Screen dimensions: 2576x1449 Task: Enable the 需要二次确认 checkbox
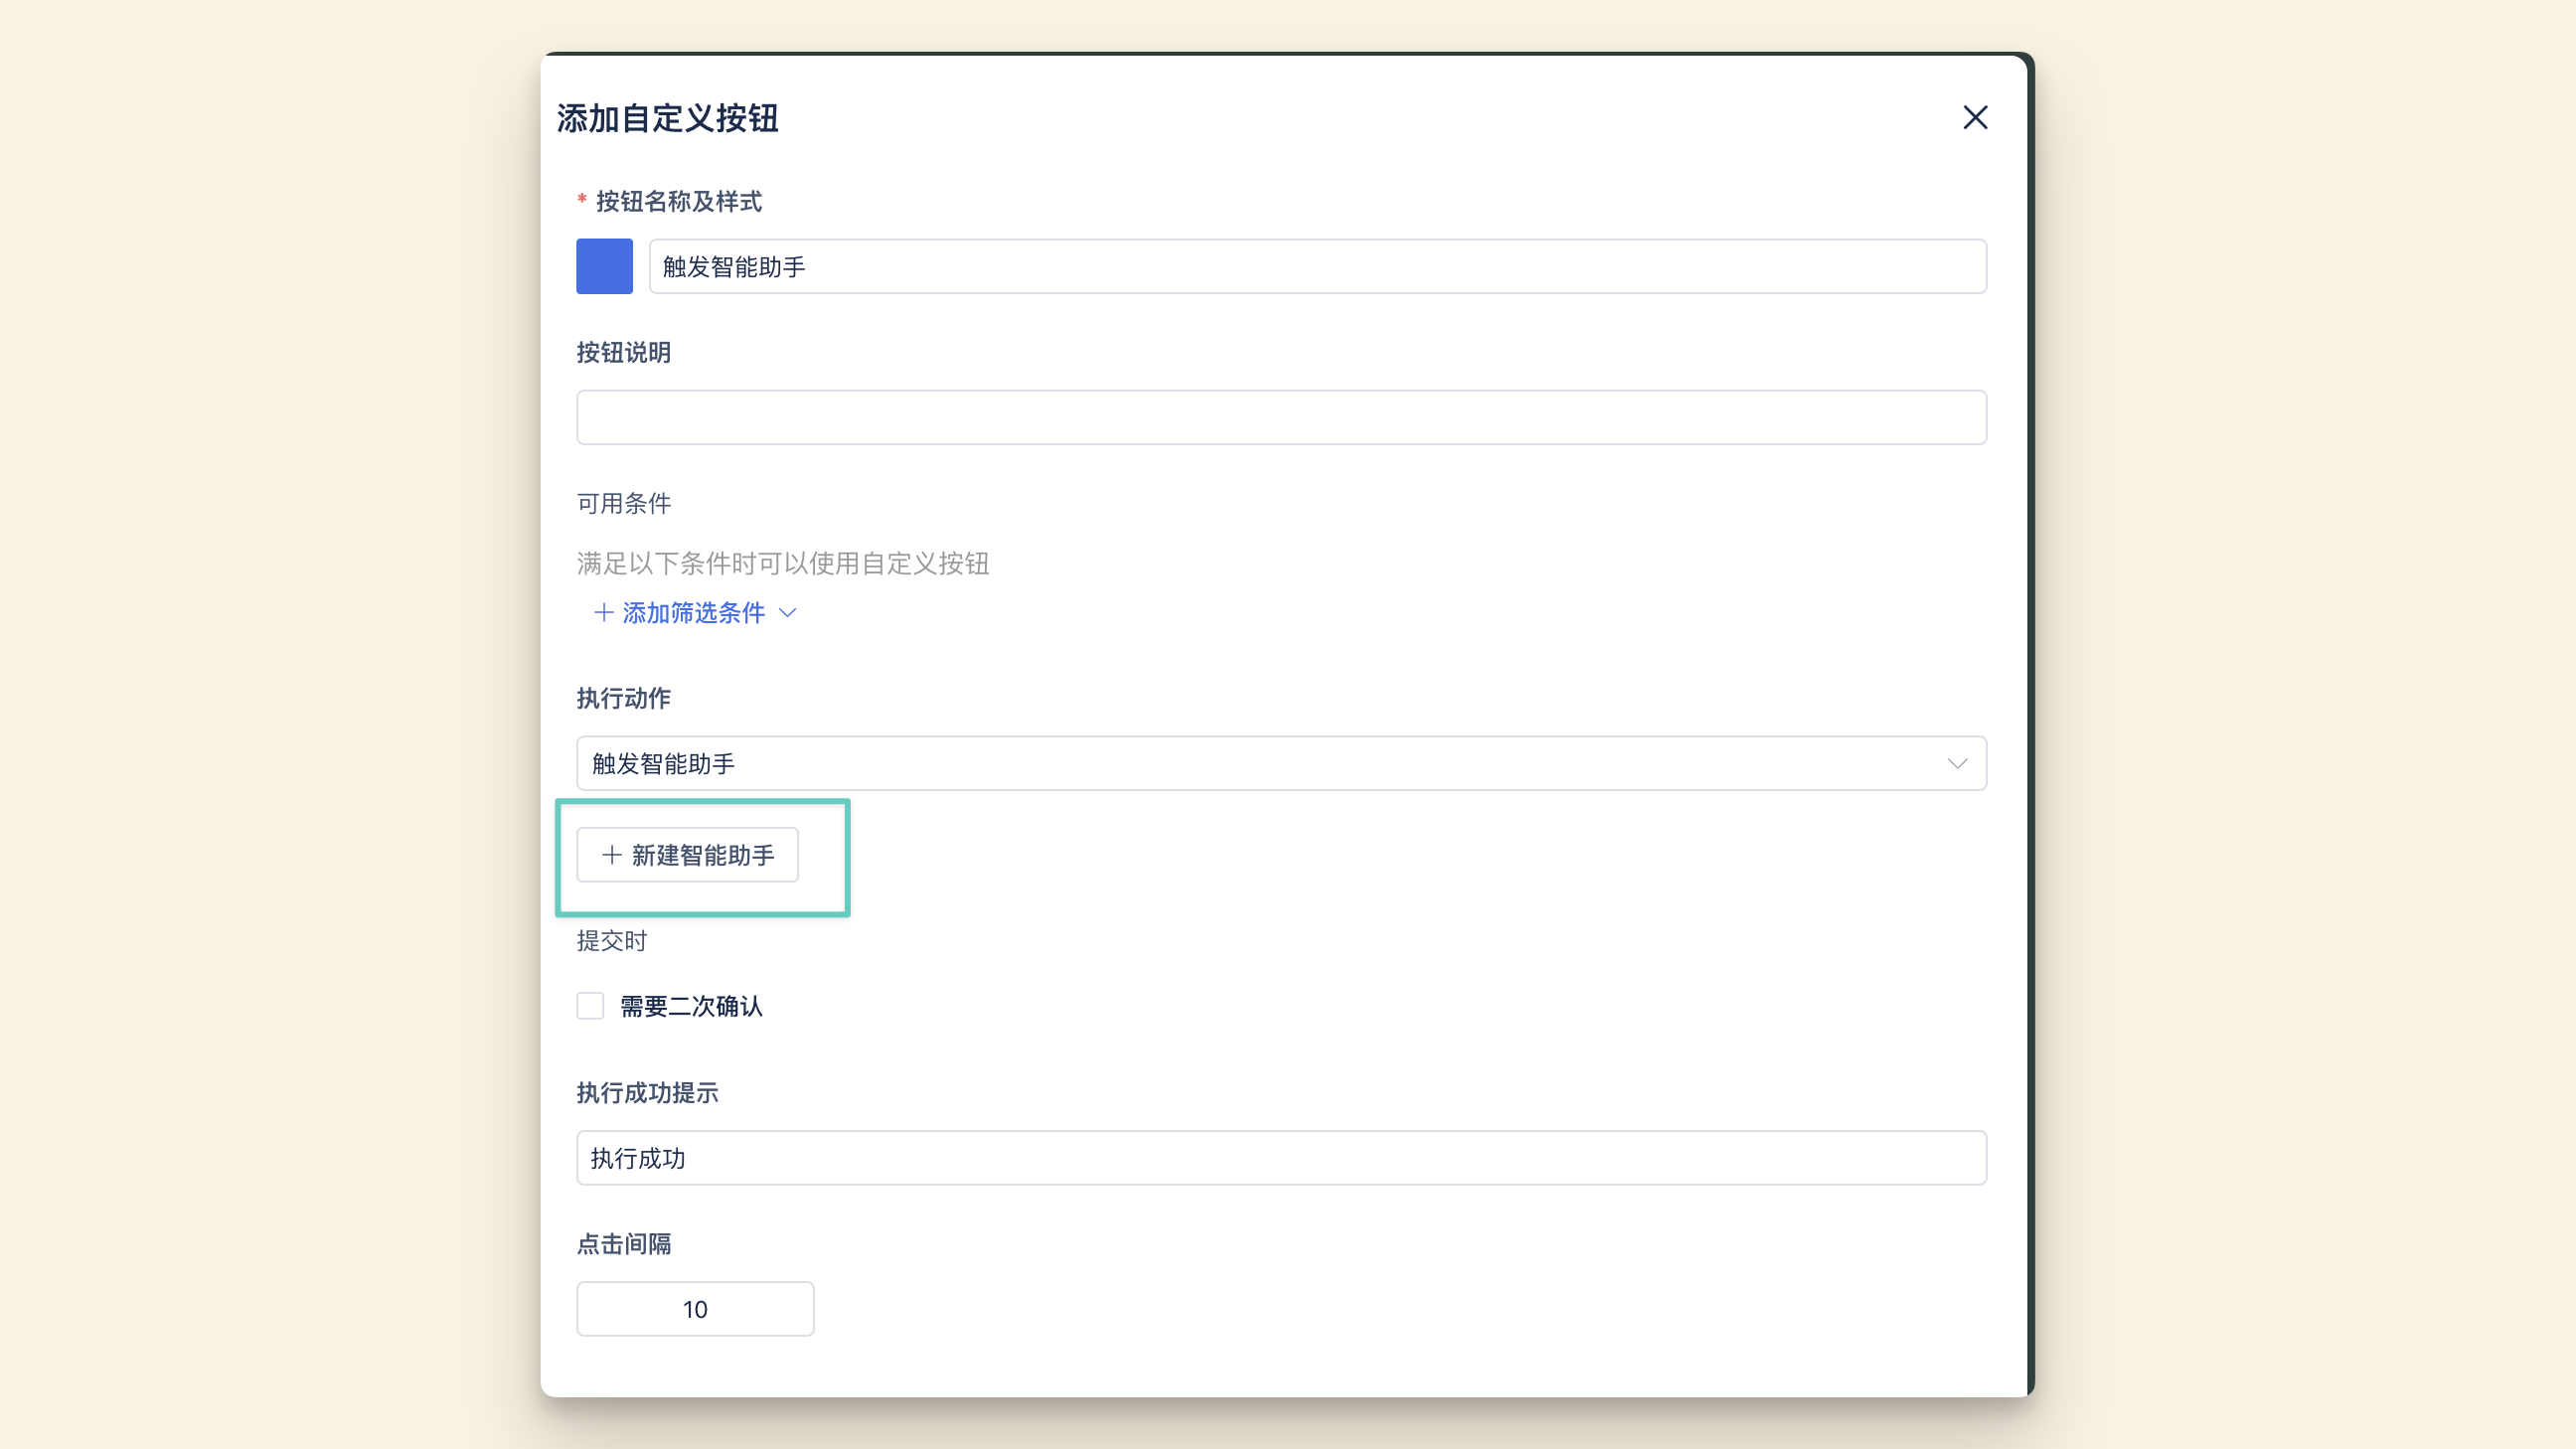tap(590, 1006)
